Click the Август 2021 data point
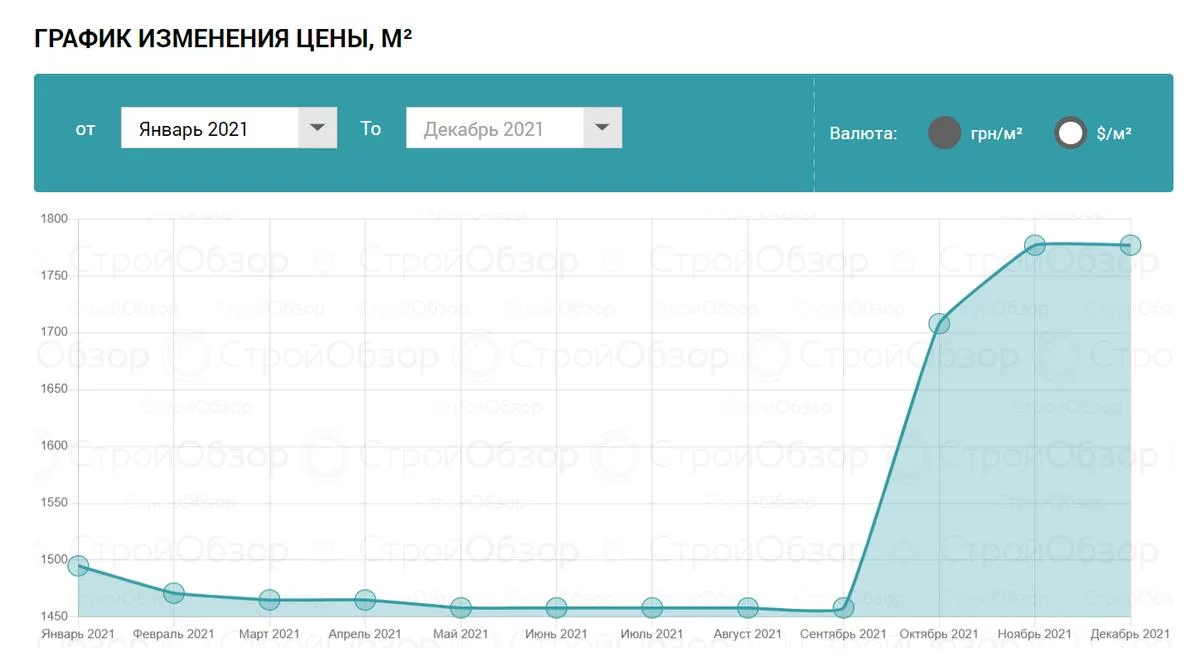The image size is (1200, 662). coord(748,608)
